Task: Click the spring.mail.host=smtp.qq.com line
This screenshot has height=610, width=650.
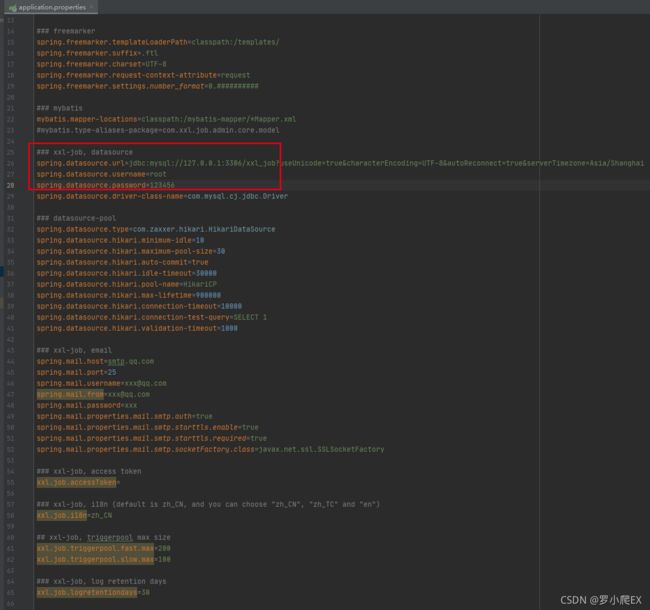Action: [x=95, y=361]
